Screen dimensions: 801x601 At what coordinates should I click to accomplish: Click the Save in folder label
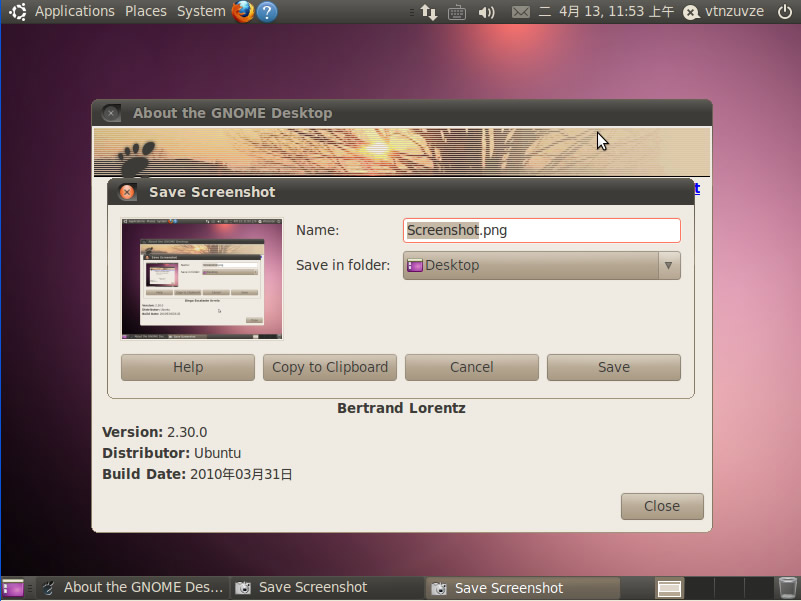coord(343,265)
